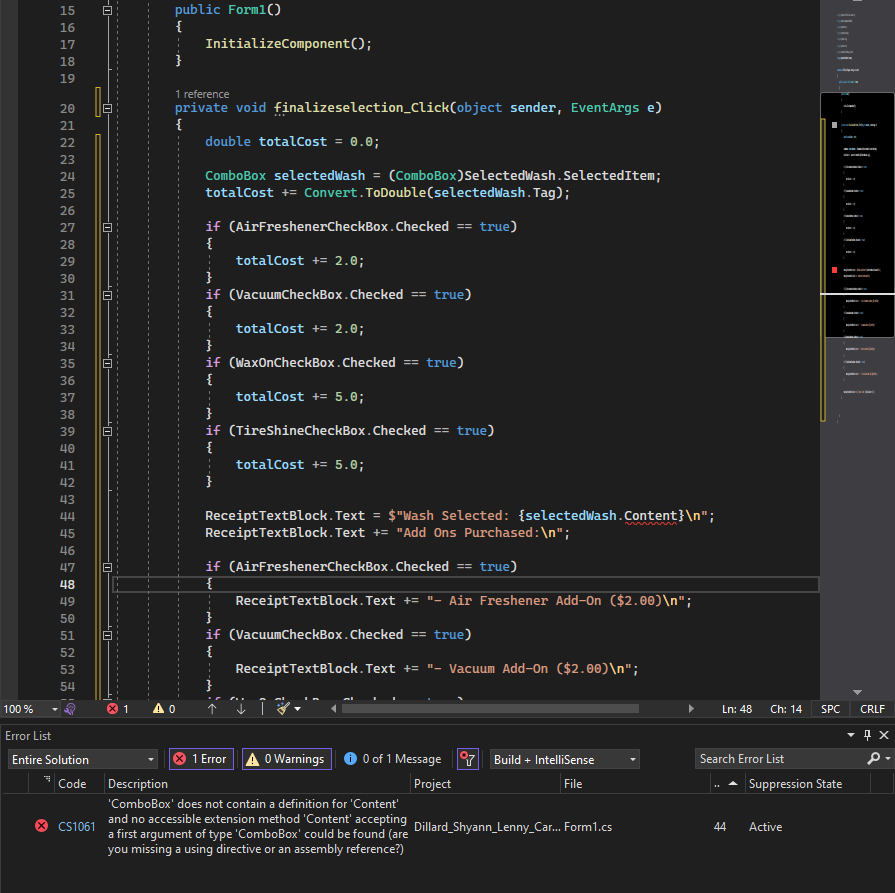Click the Ch: 14 column indicator

click(786, 709)
